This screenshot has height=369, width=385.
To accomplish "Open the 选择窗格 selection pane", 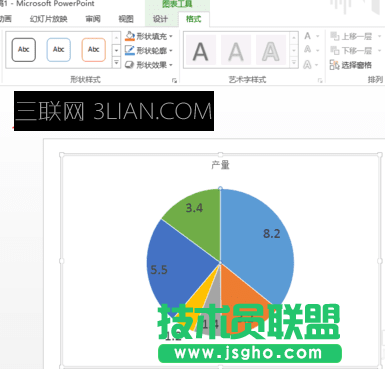I will 351,65.
